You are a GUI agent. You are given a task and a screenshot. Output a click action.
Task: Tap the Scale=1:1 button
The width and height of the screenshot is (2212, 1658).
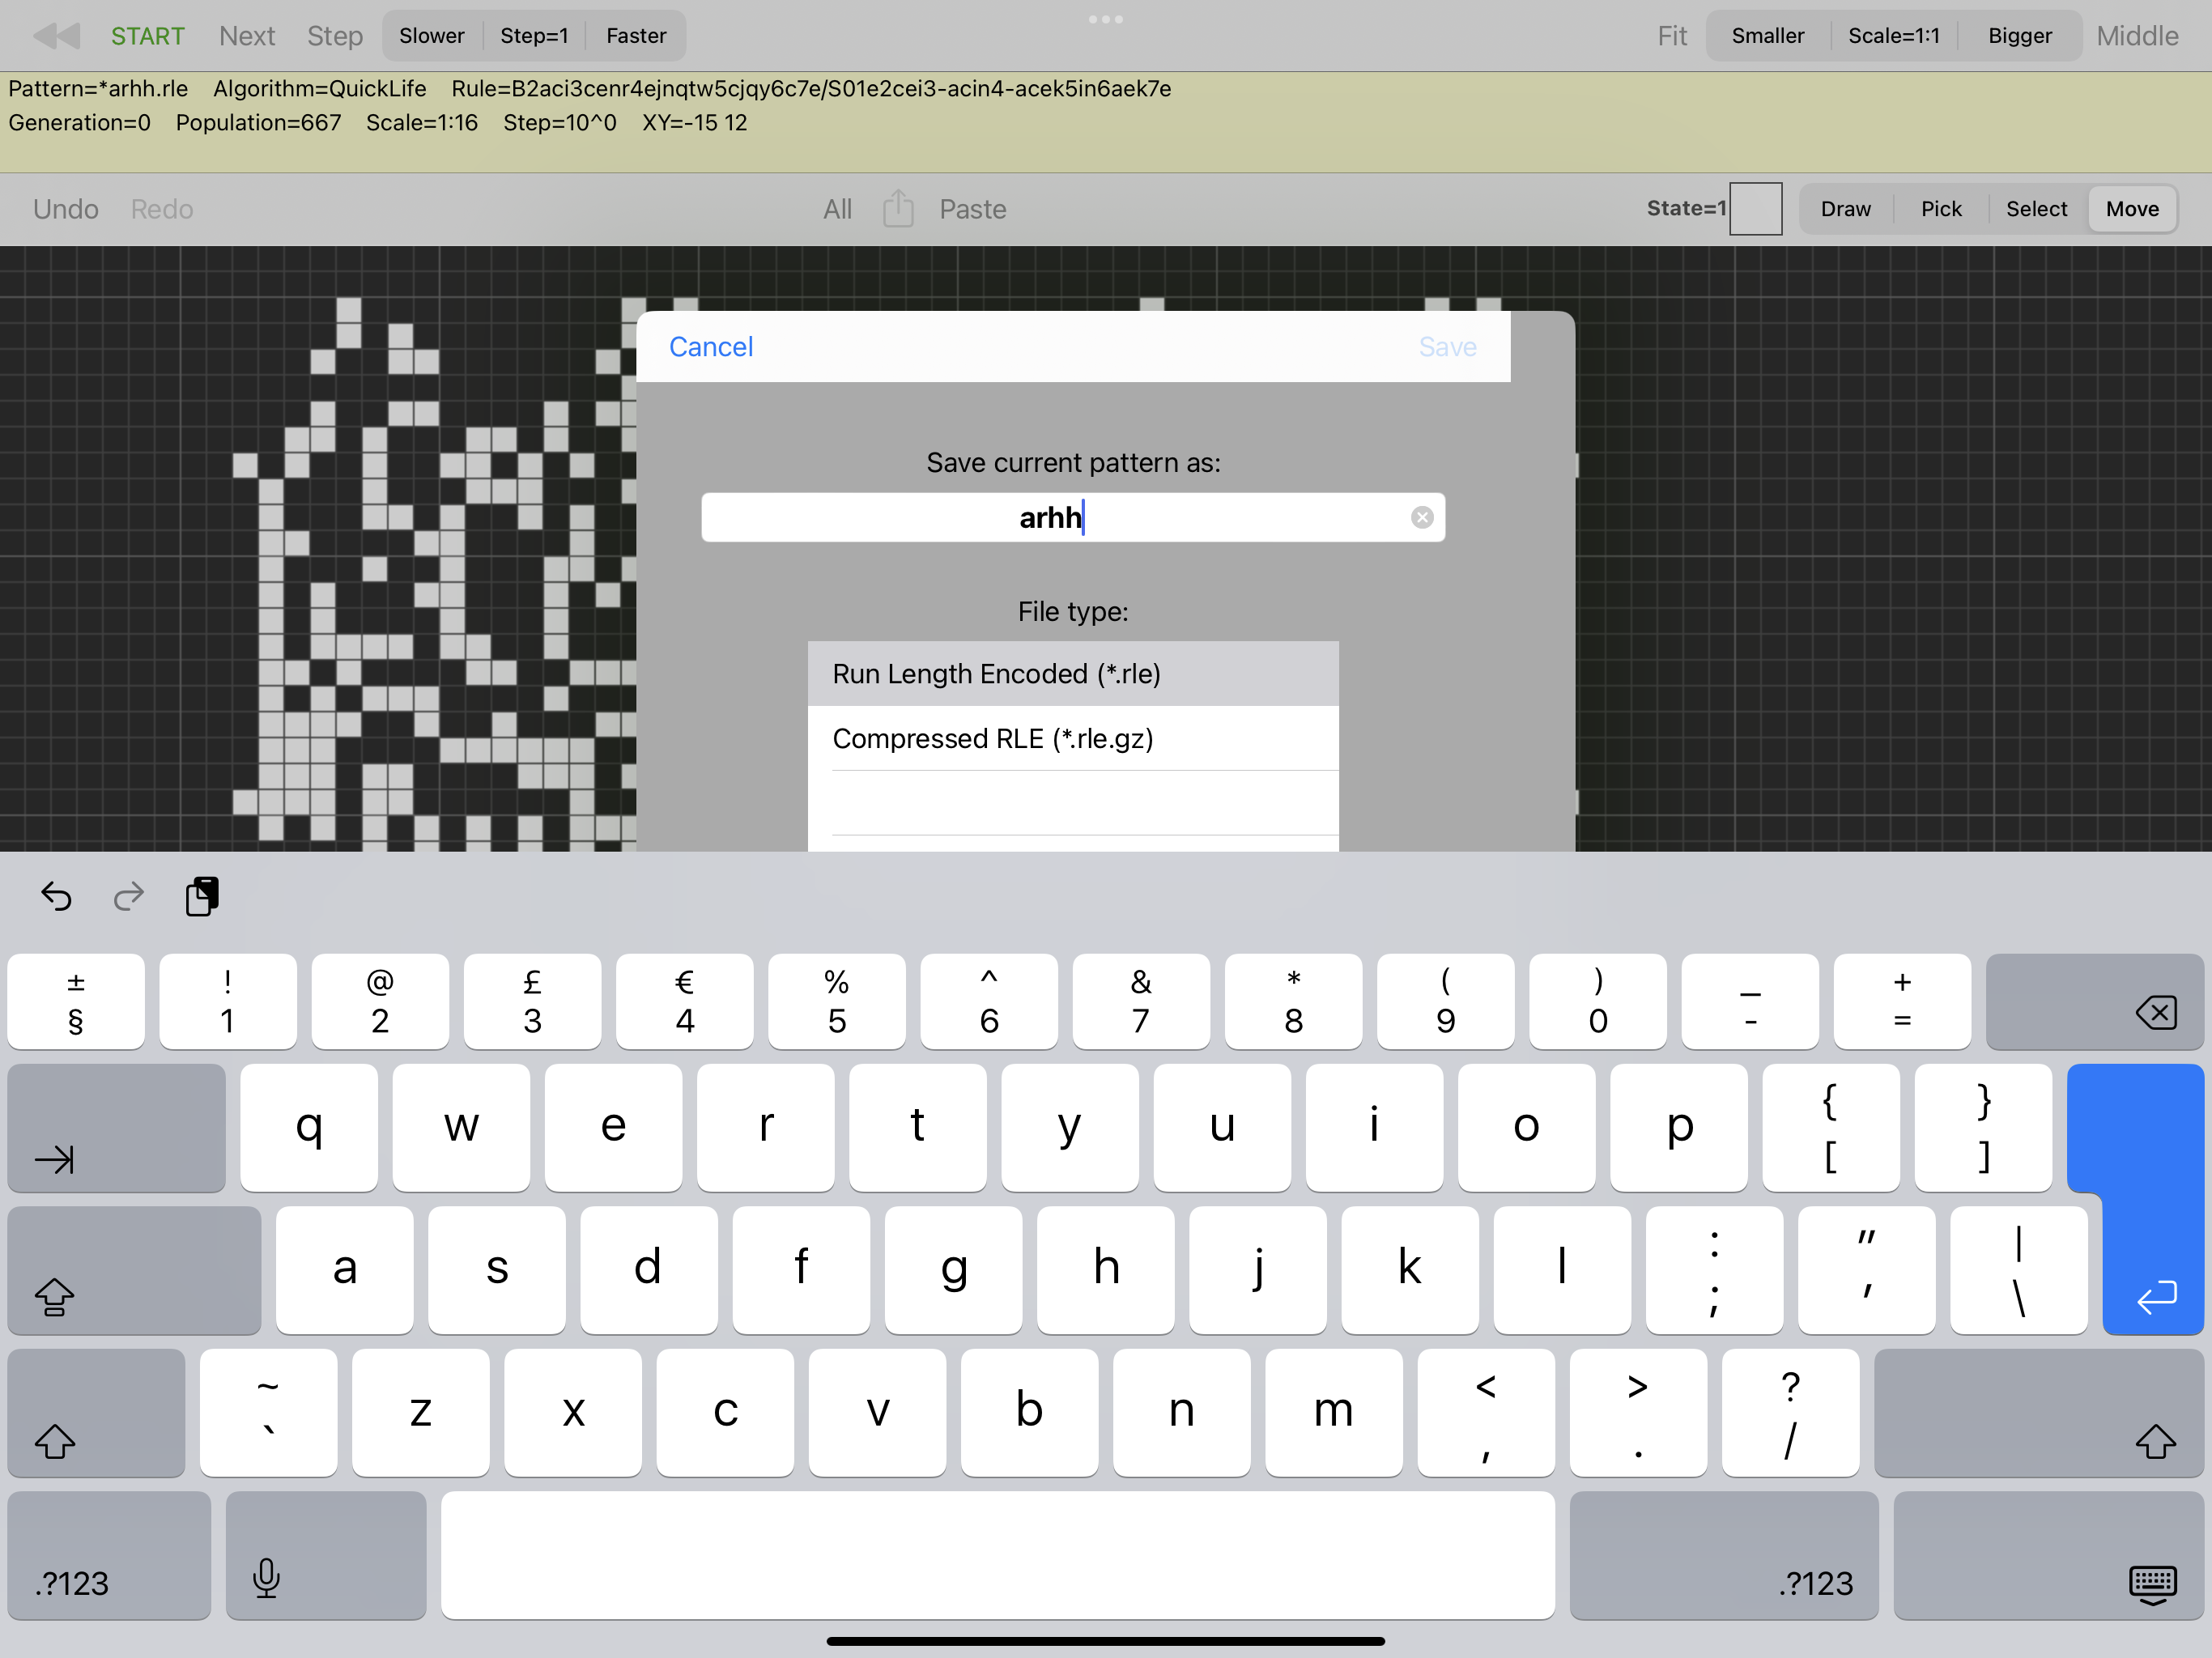click(1894, 36)
